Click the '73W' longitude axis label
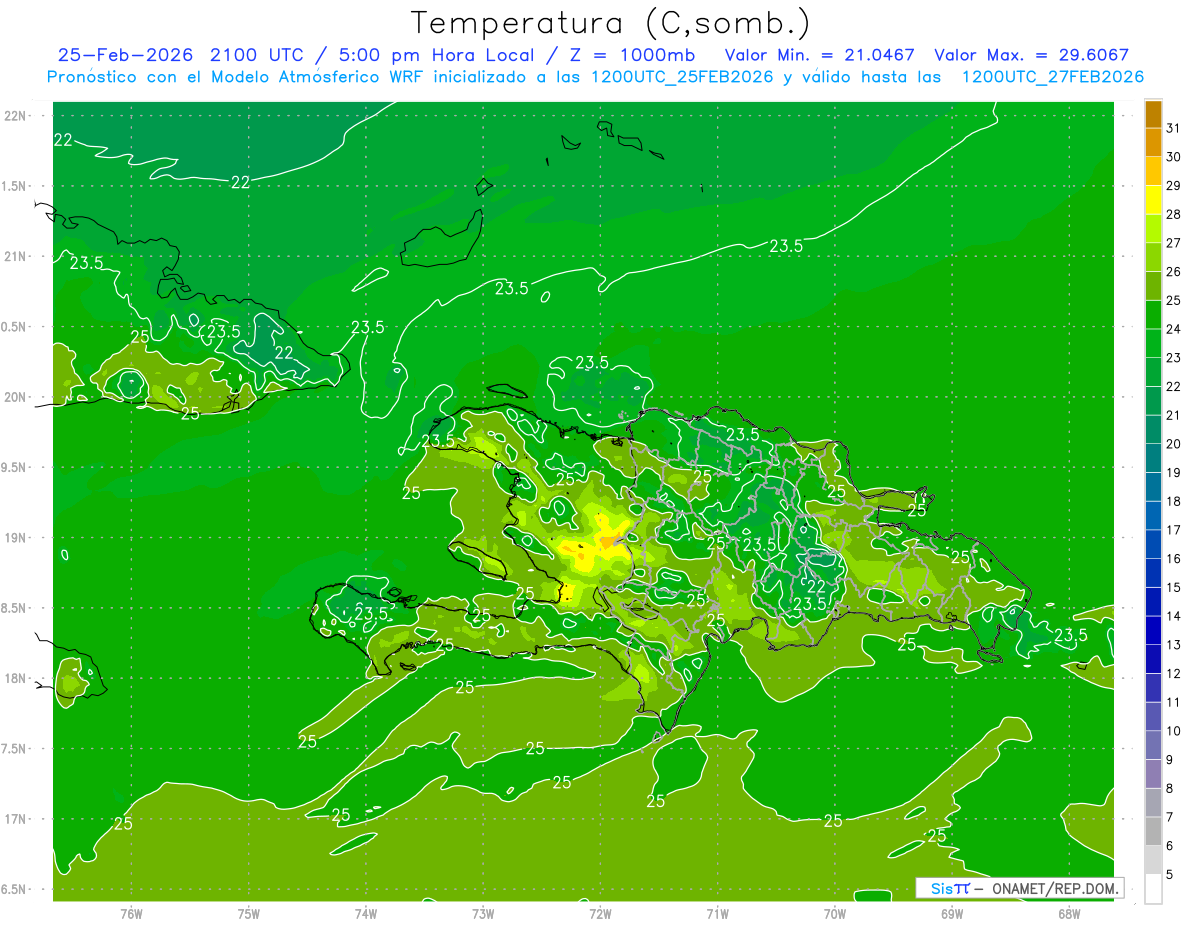This screenshot has height=927, width=1200. [483, 914]
